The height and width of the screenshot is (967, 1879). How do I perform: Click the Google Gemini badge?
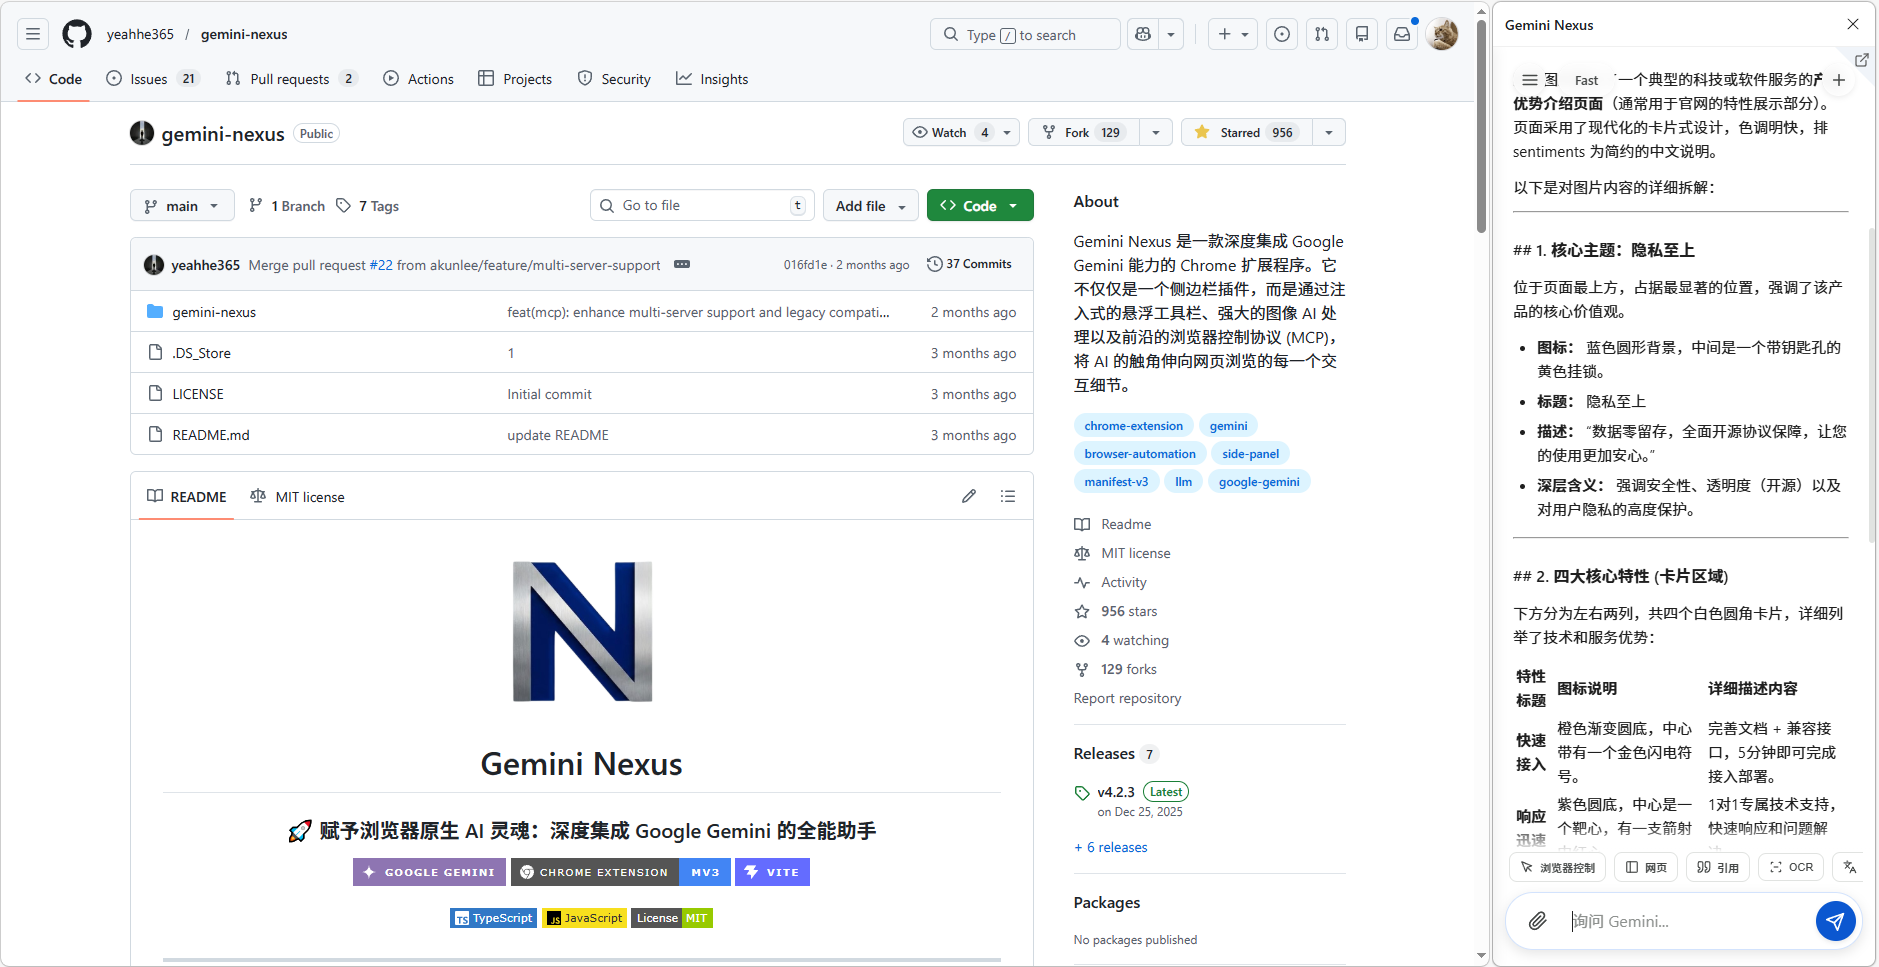coord(430,872)
